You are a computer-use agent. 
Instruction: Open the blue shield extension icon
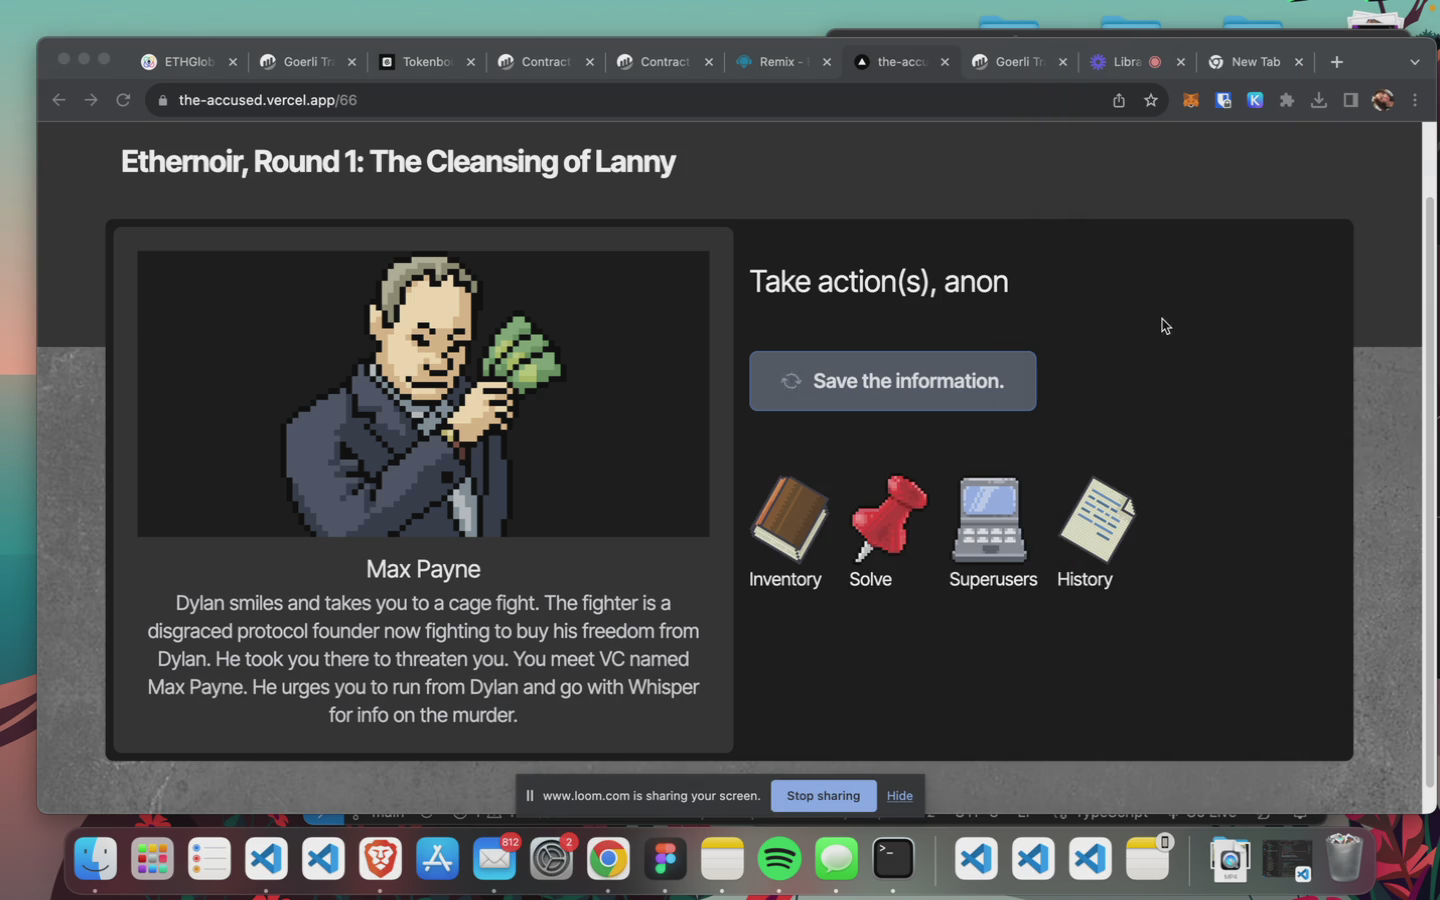click(x=1223, y=100)
